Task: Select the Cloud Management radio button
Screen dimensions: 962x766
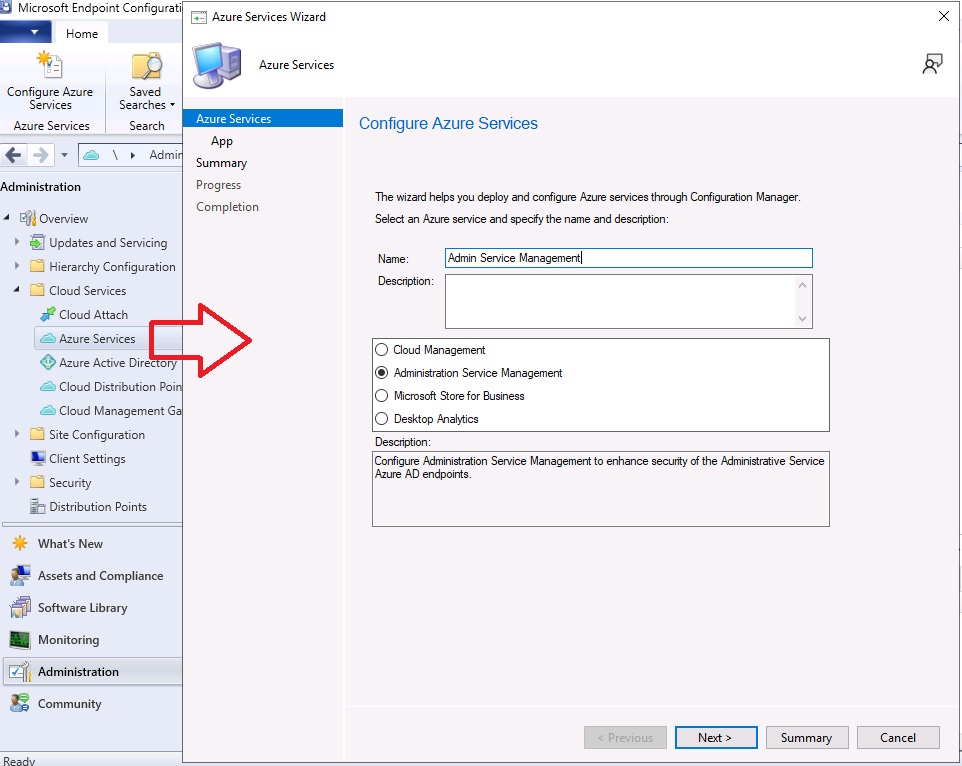Action: [x=382, y=350]
